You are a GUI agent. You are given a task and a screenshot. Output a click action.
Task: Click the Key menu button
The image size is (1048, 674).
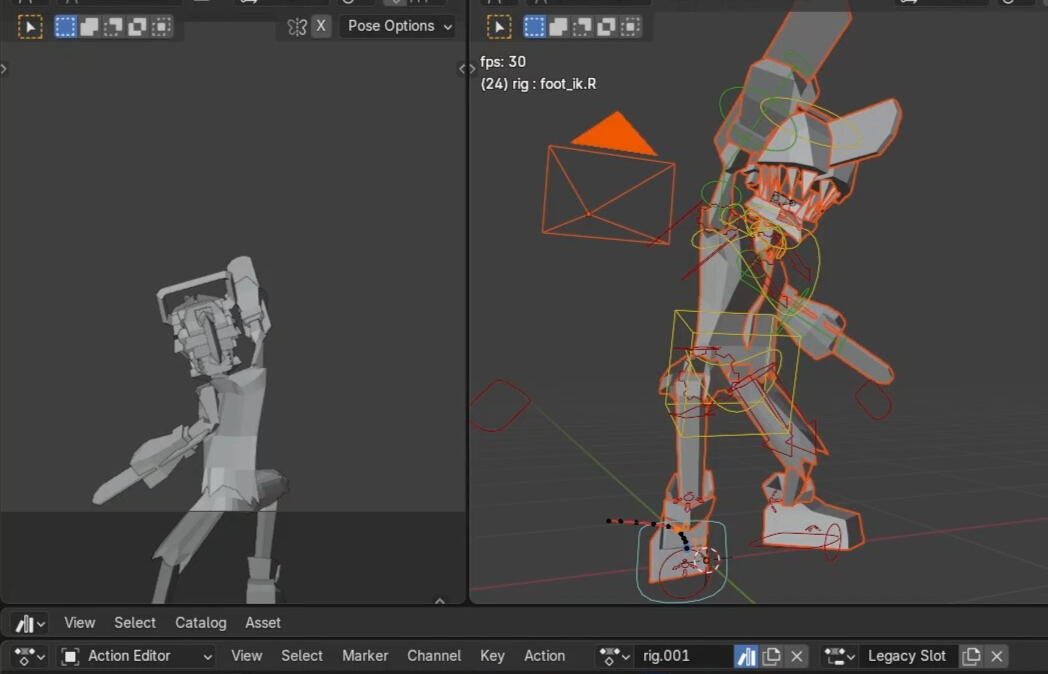point(492,656)
